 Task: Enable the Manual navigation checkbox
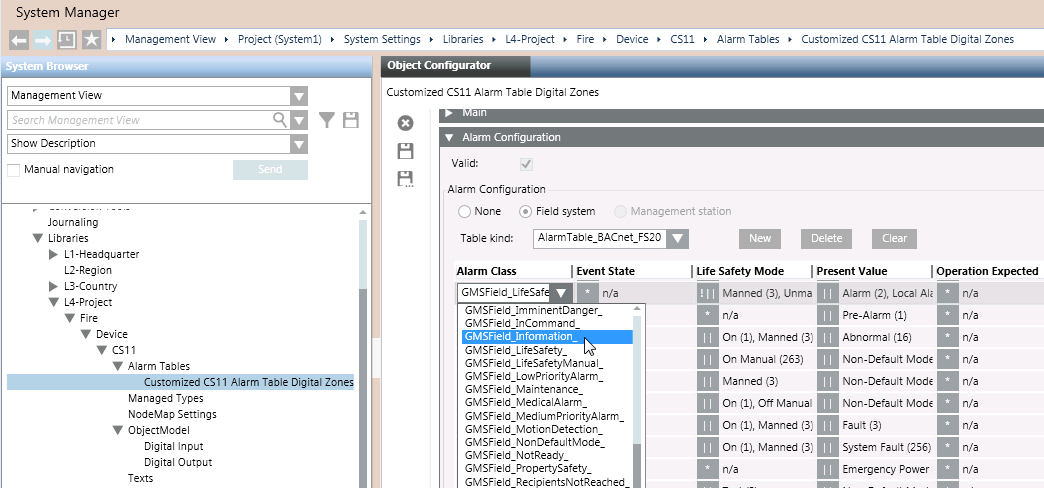pos(14,170)
